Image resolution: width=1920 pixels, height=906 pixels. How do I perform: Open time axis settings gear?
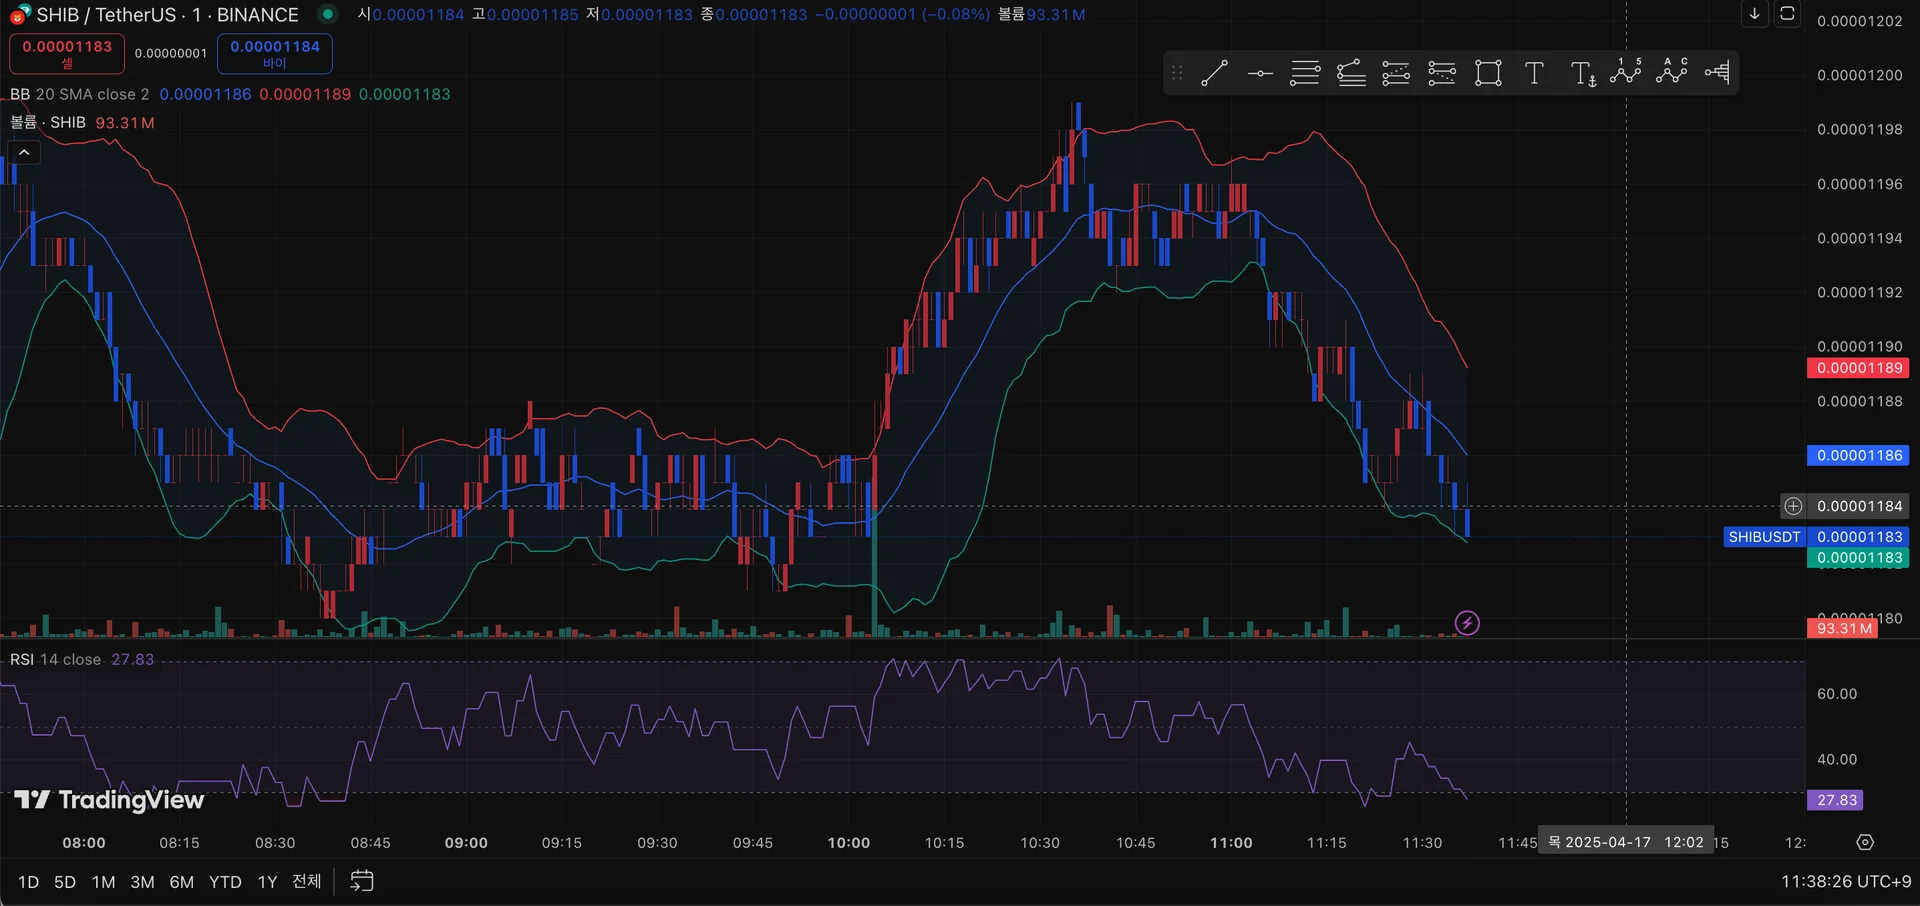pos(1865,842)
